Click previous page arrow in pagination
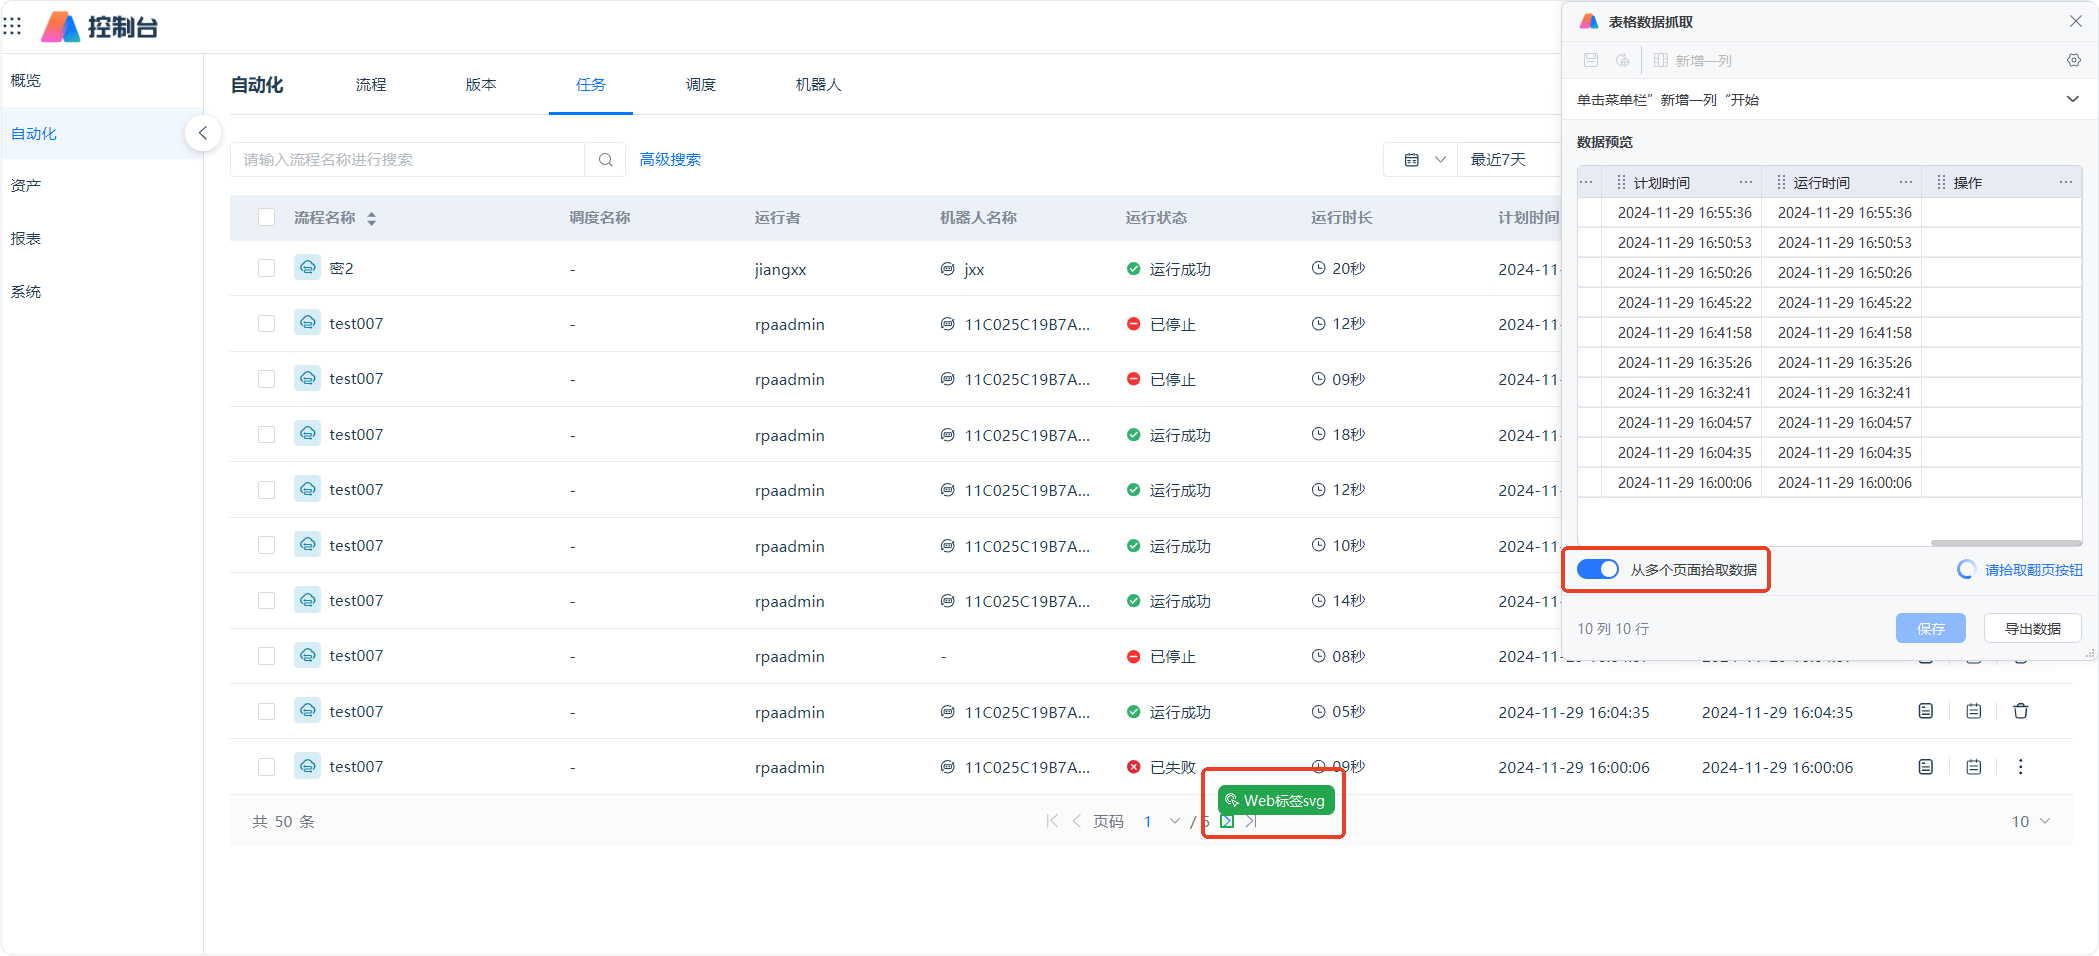The width and height of the screenshot is (2099, 956). pyautogui.click(x=1077, y=821)
